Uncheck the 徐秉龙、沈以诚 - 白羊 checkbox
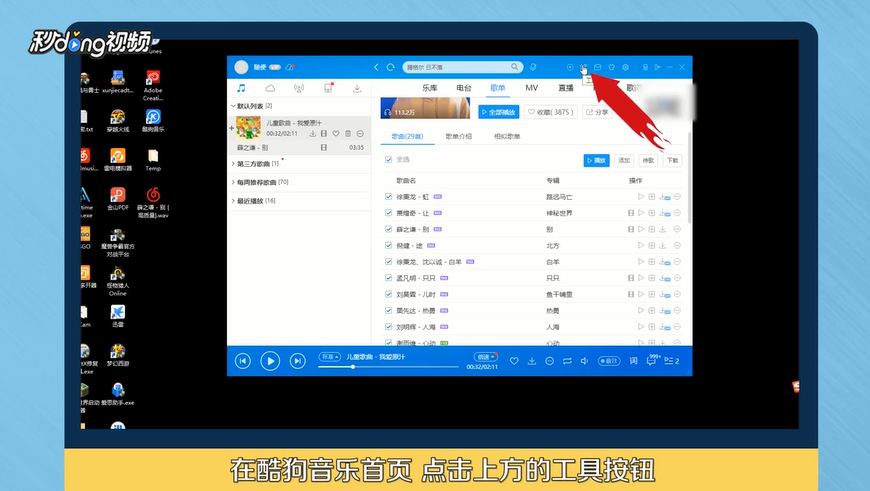 pos(388,261)
